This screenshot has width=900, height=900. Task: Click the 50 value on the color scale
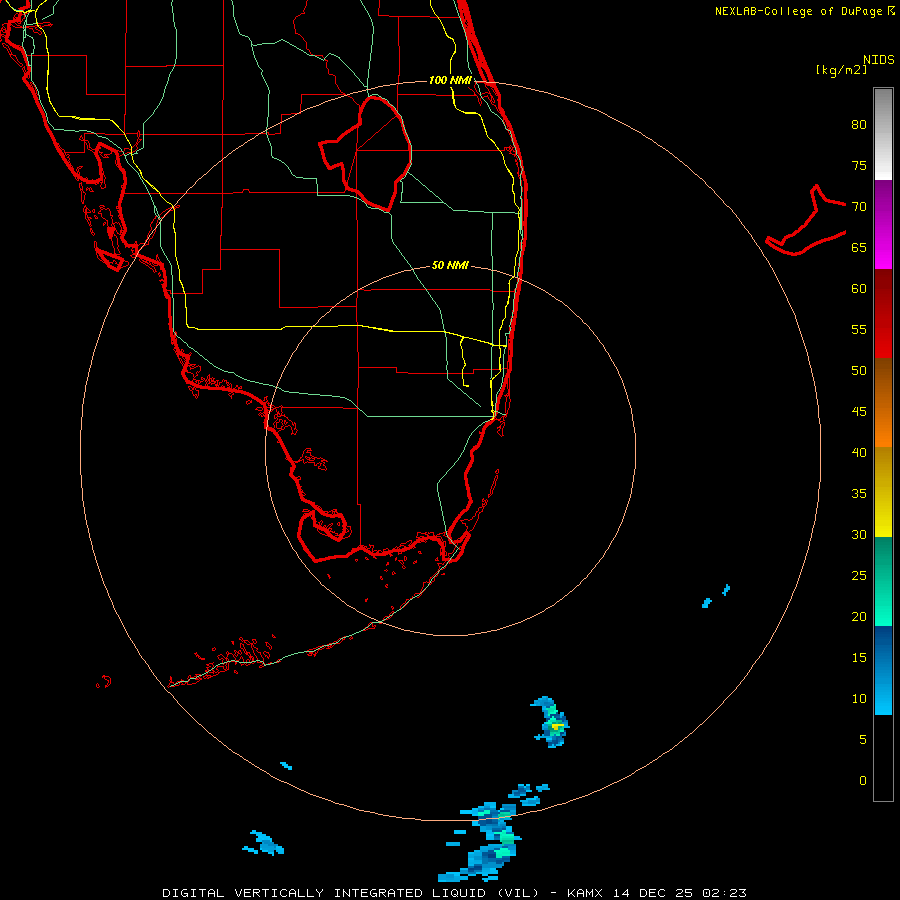(x=859, y=371)
